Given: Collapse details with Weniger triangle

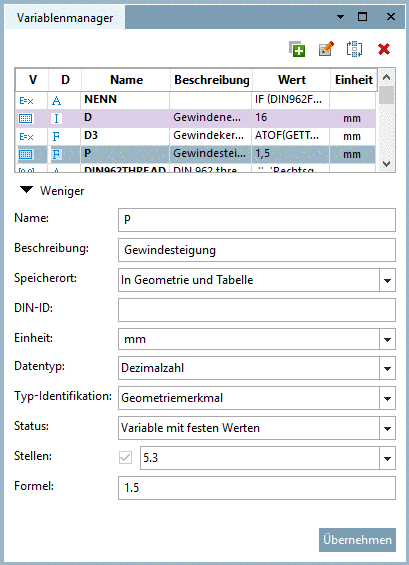Looking at the screenshot, I should pos(27,190).
